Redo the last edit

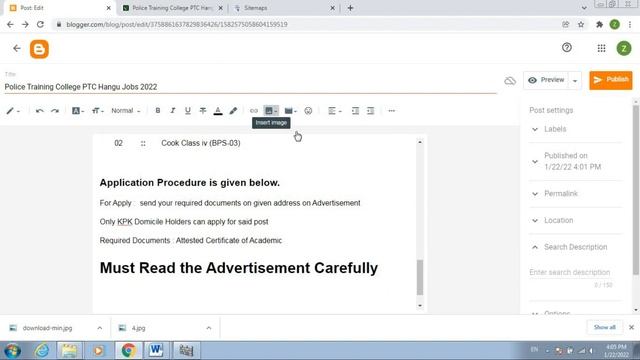pos(55,111)
